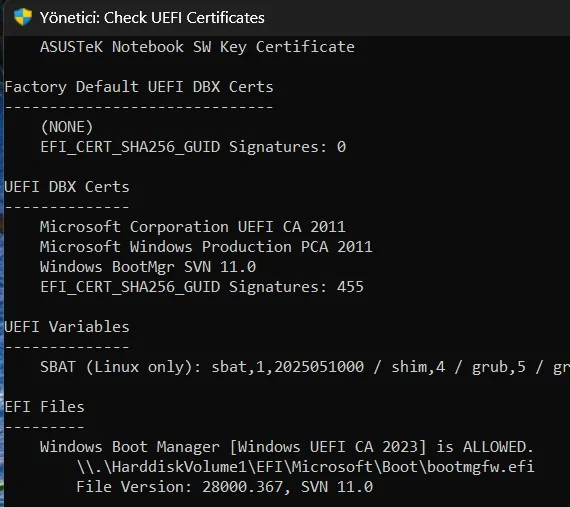
Task: Click the 'Signatures: 455' line
Action: [x=202, y=287]
